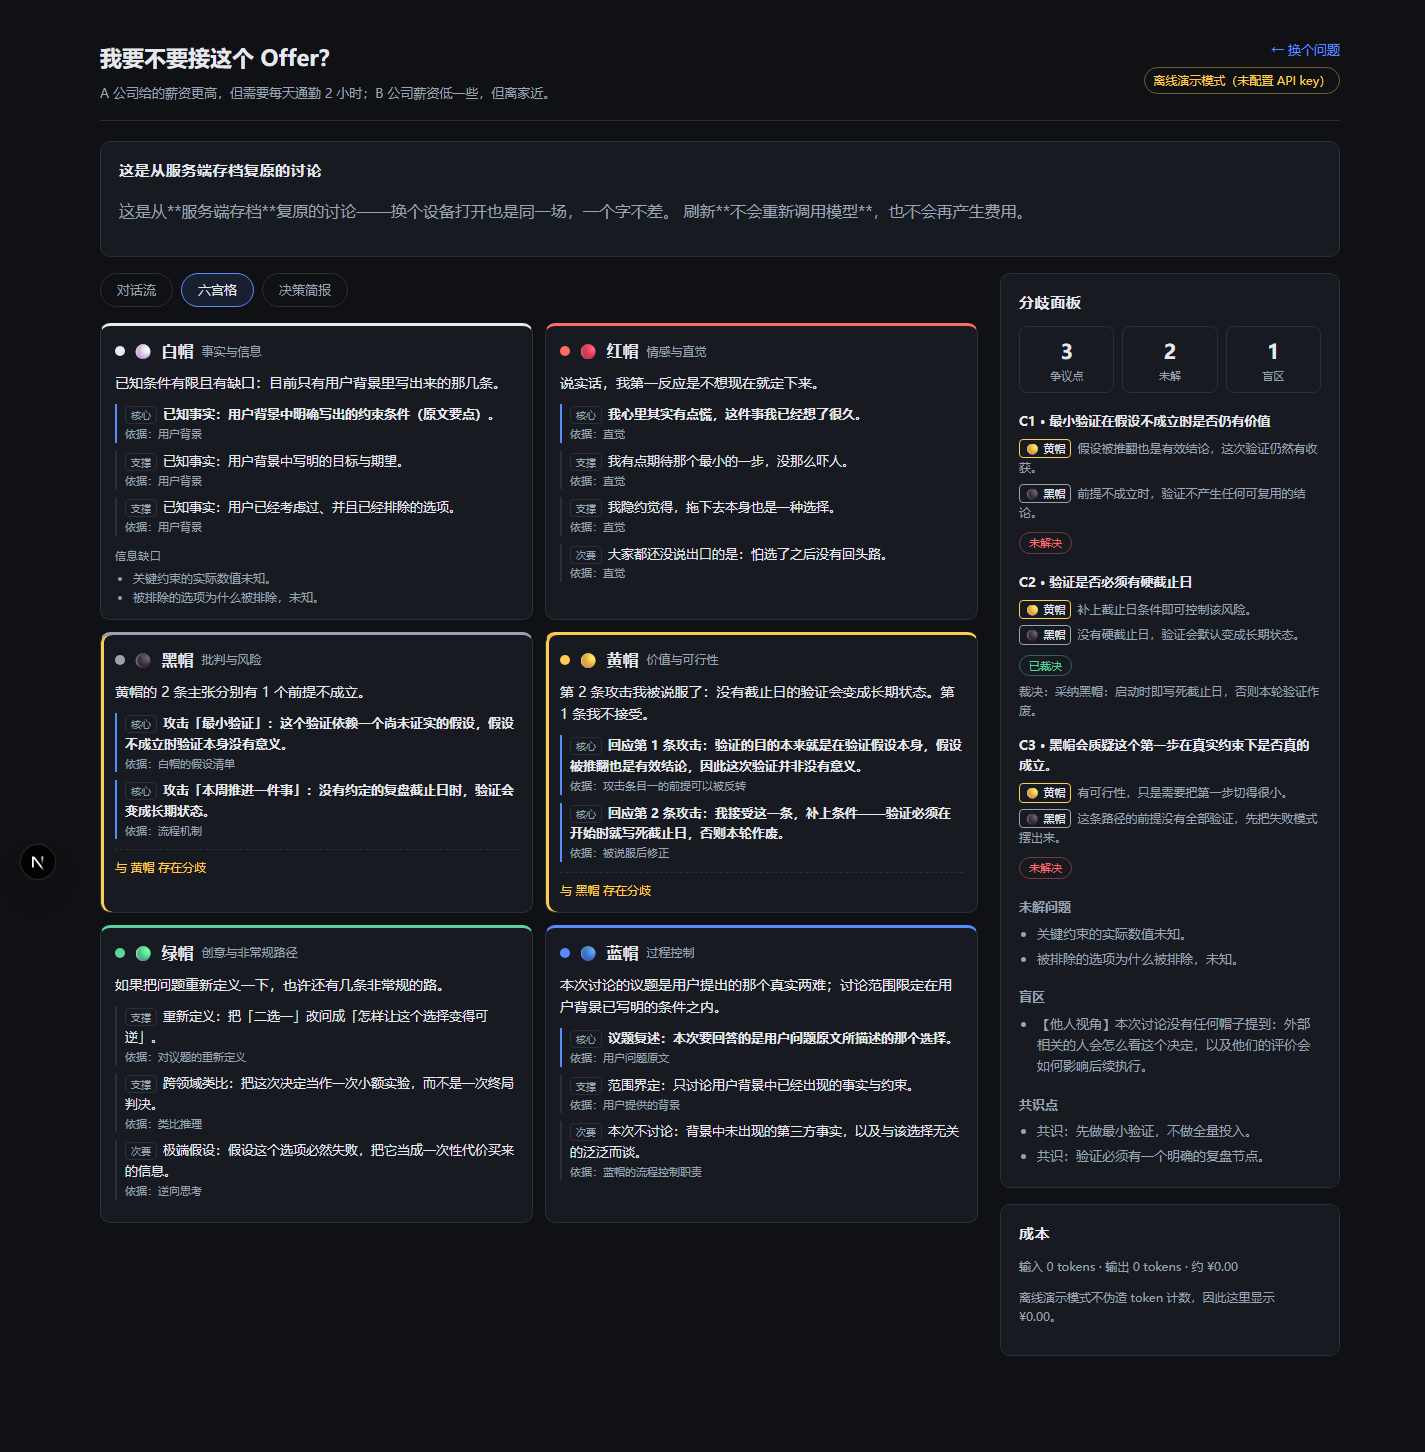
Task: Open the 决策简报 tab
Action: pos(305,290)
